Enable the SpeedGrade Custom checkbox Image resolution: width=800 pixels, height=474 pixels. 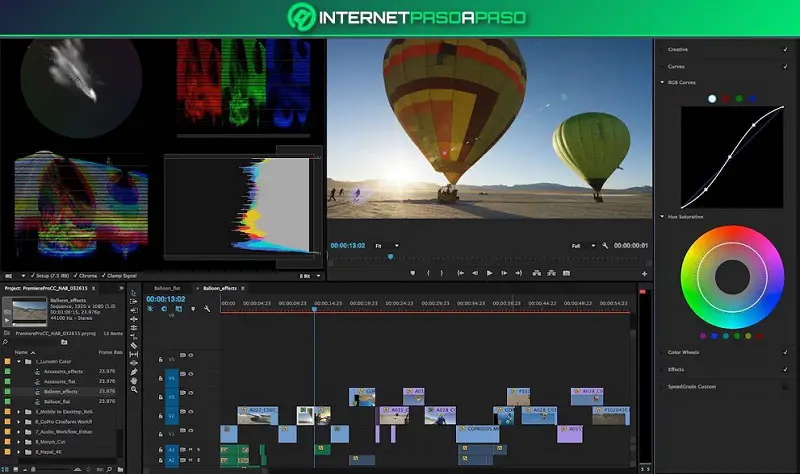pyautogui.click(x=785, y=385)
